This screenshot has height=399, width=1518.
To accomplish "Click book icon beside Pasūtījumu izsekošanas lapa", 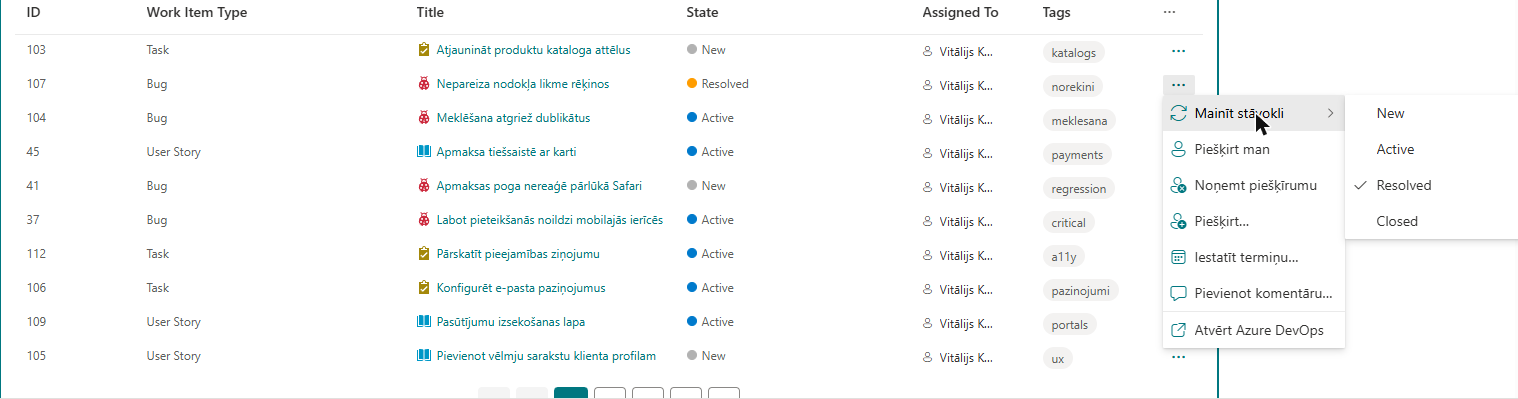I will [x=423, y=322].
